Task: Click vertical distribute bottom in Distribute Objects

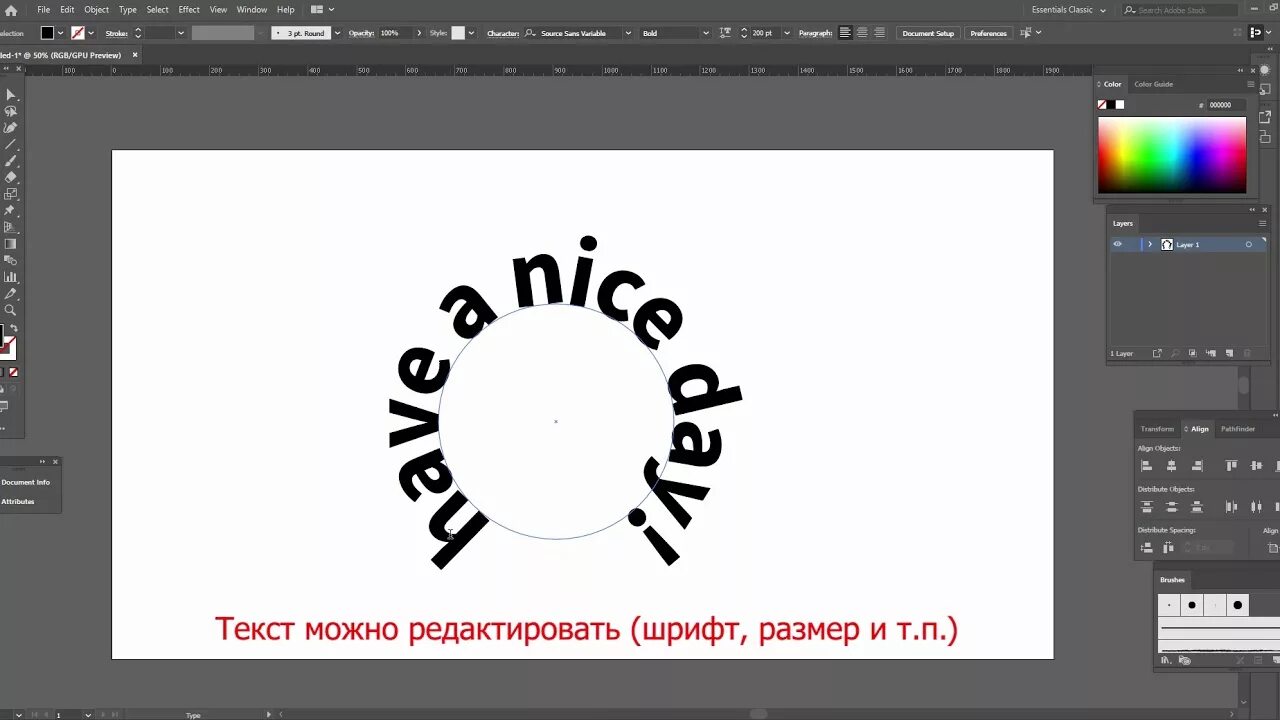Action: click(x=1196, y=507)
